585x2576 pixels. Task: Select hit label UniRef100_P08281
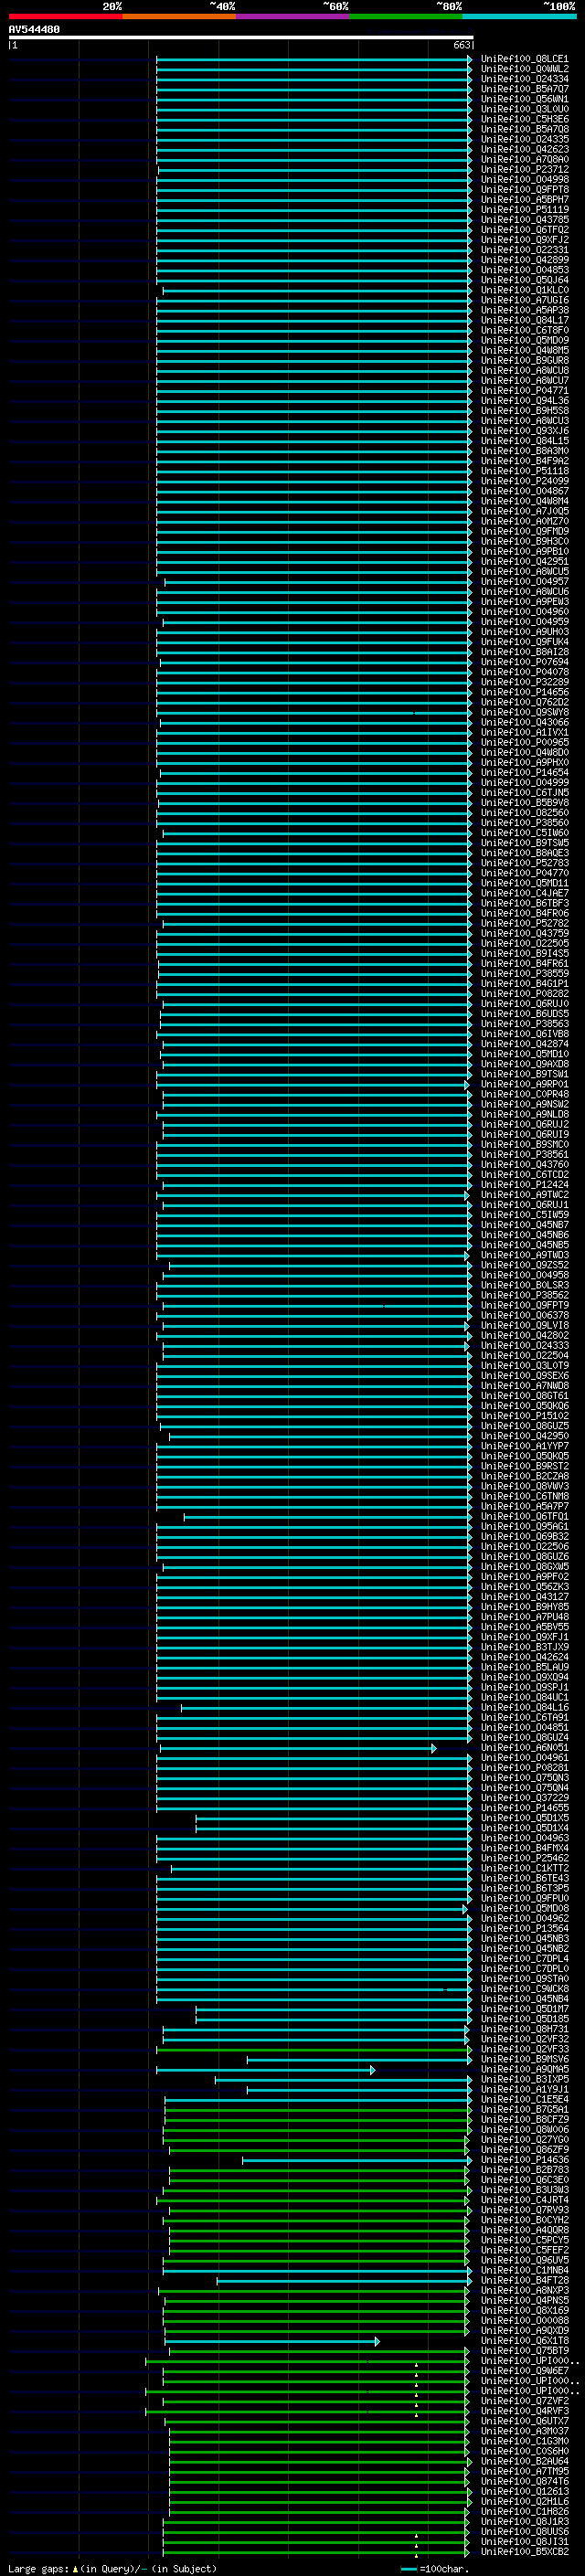[x=524, y=1767]
